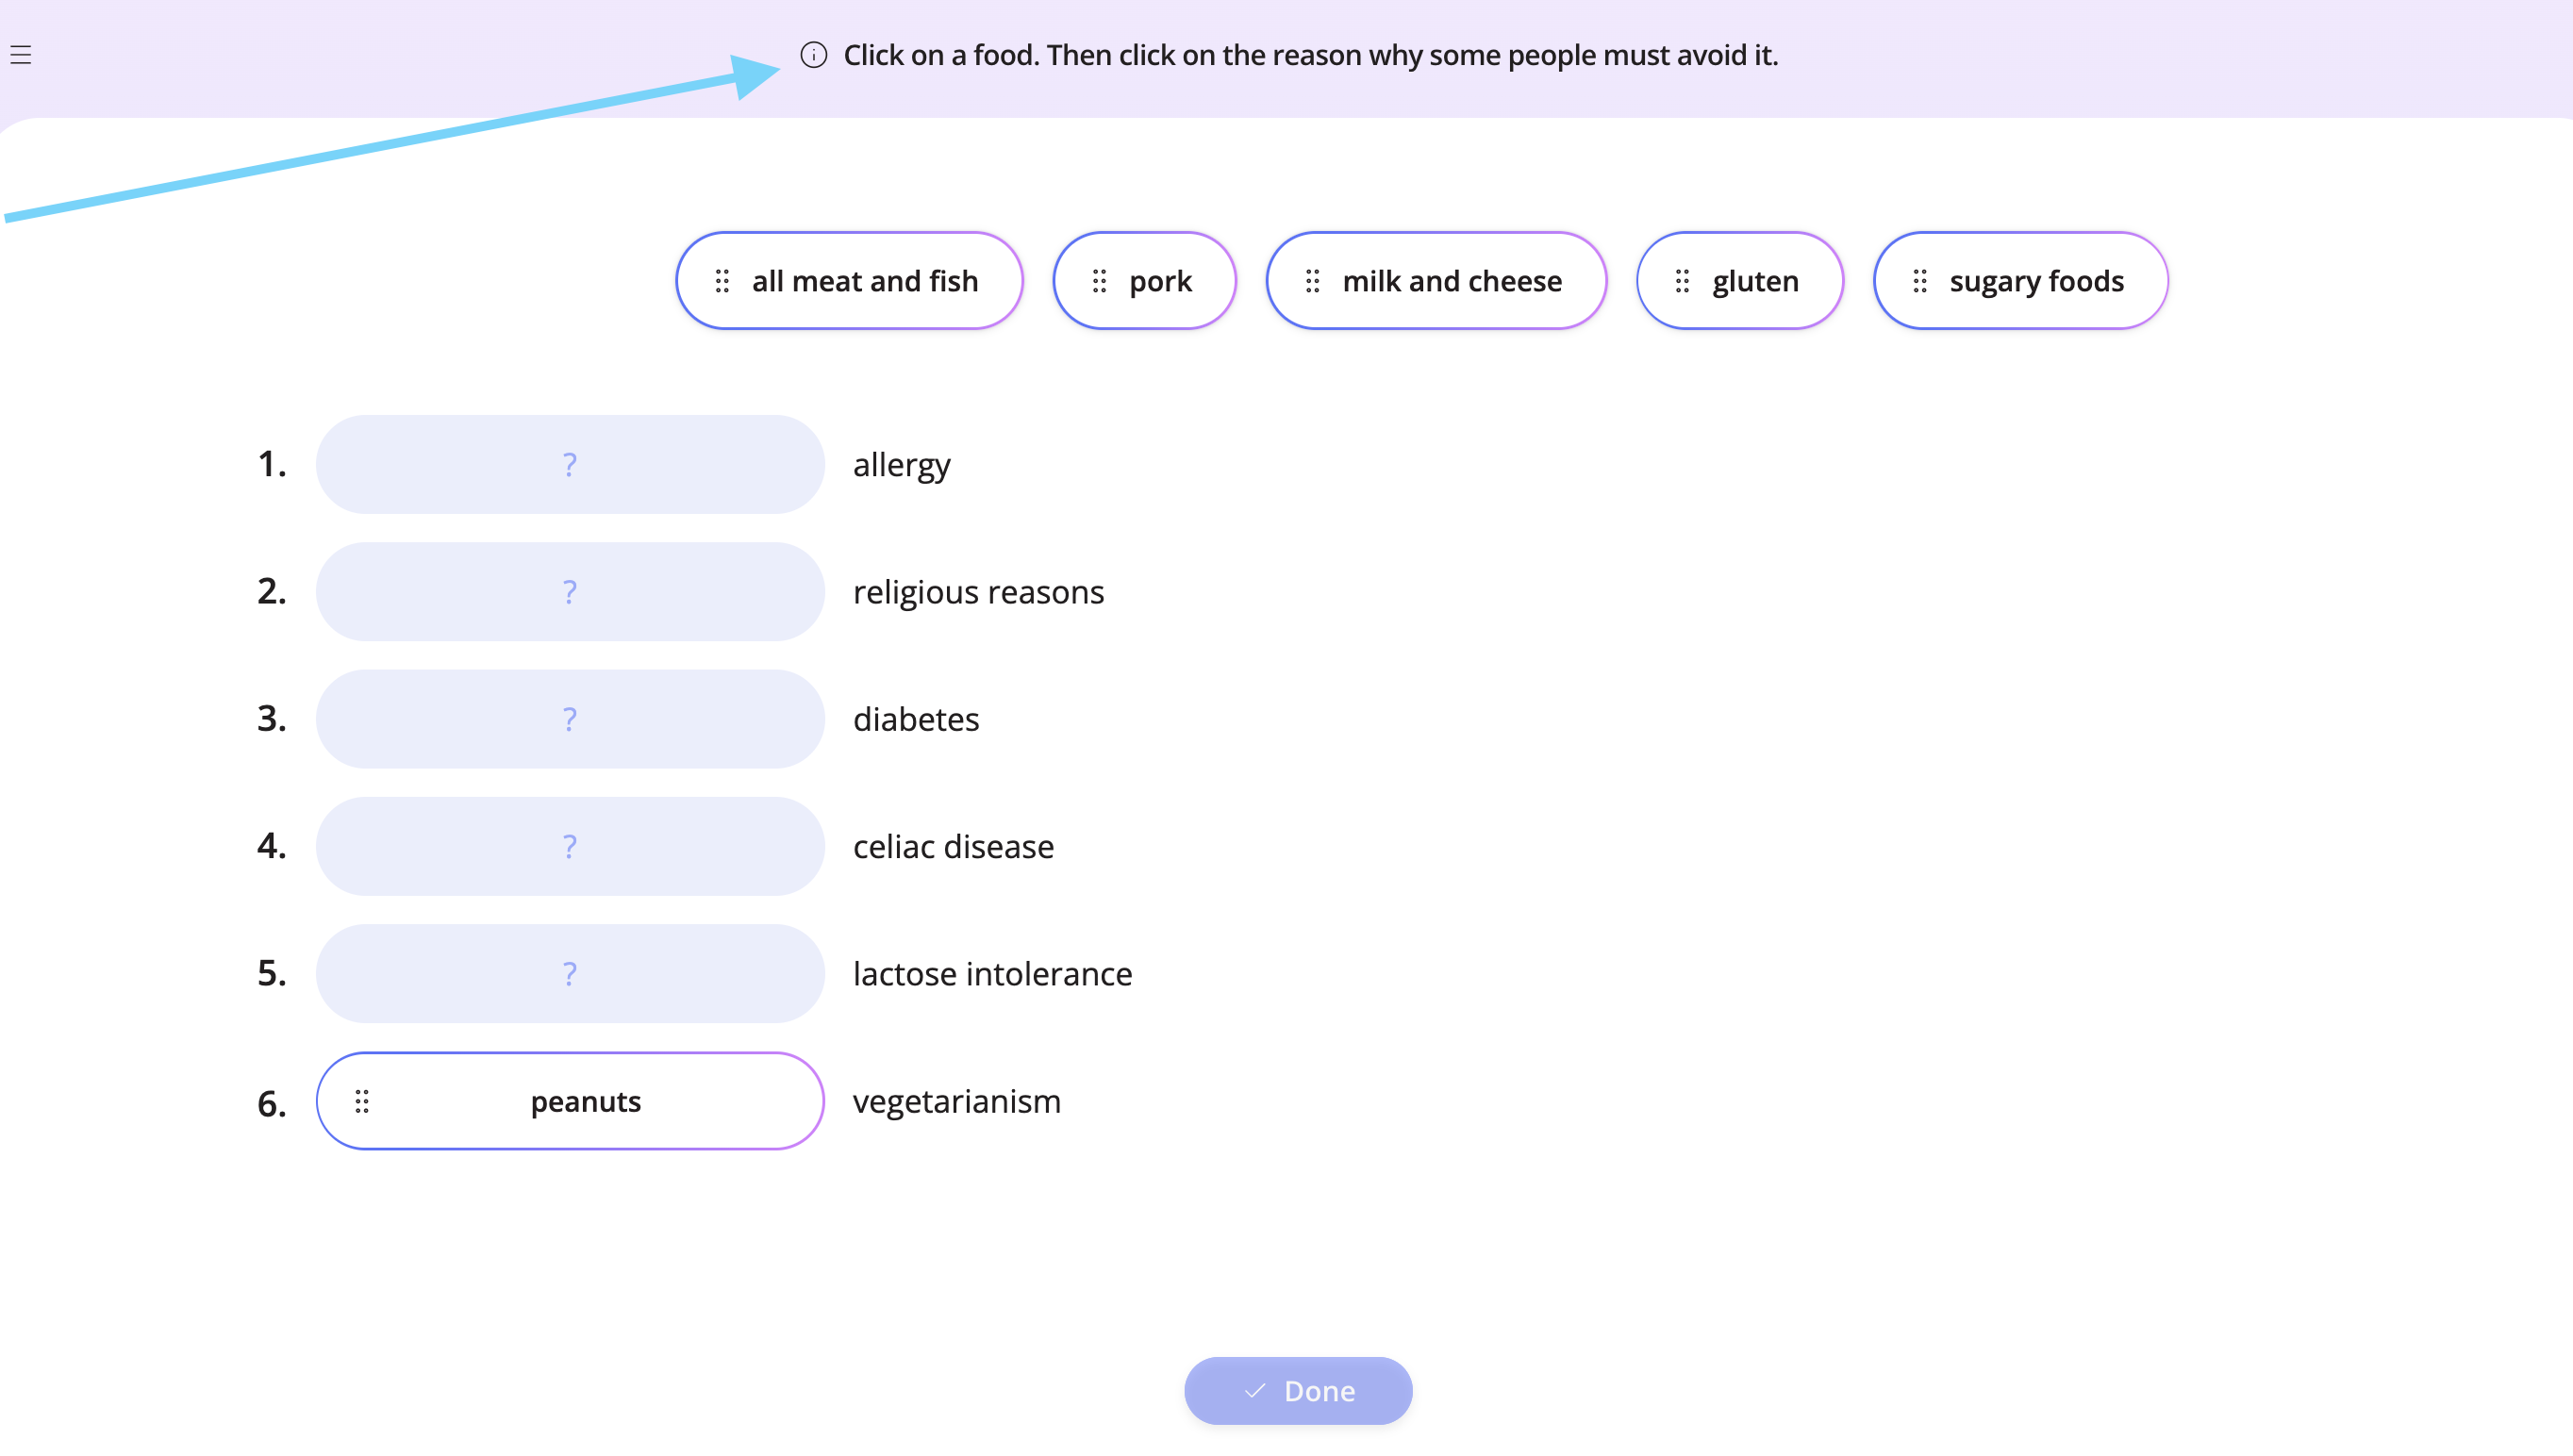Viewport: 2573px width, 1456px height.
Task: Select the placed 'peanuts' answer
Action: coord(570,1101)
